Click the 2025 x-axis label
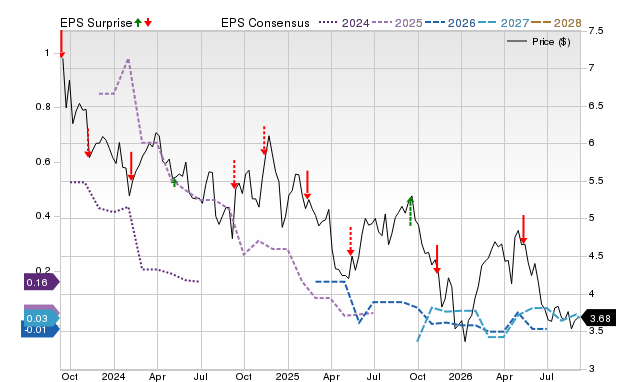This screenshot has height=382, width=640. [287, 376]
